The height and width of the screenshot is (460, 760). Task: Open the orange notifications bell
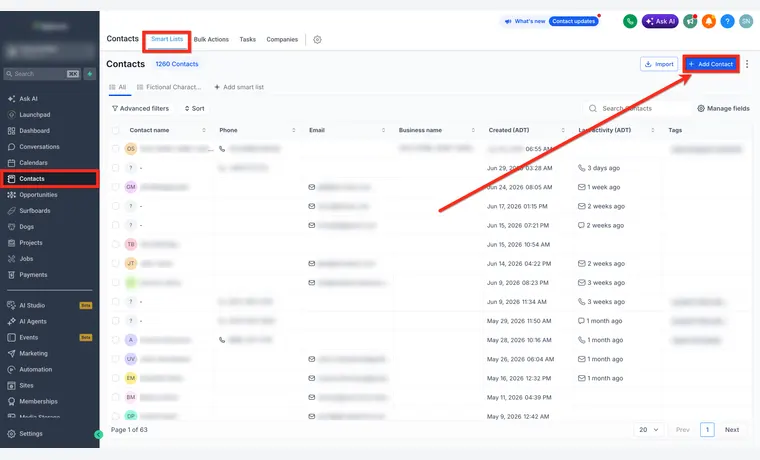pyautogui.click(x=709, y=21)
